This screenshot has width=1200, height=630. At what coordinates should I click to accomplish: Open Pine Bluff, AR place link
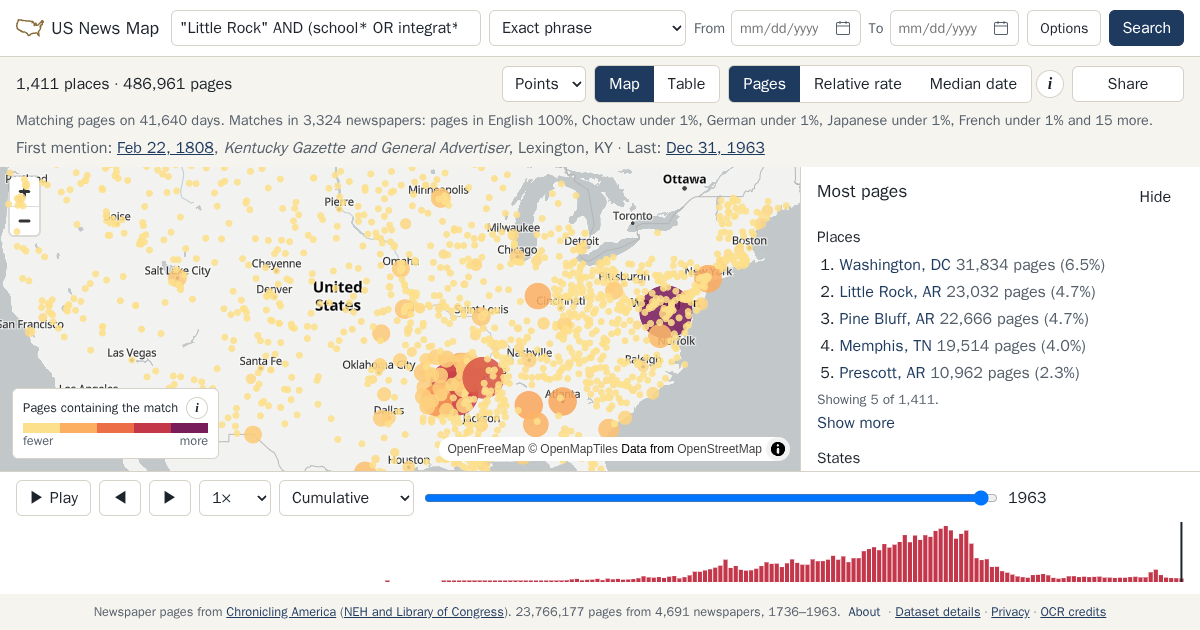coord(887,319)
